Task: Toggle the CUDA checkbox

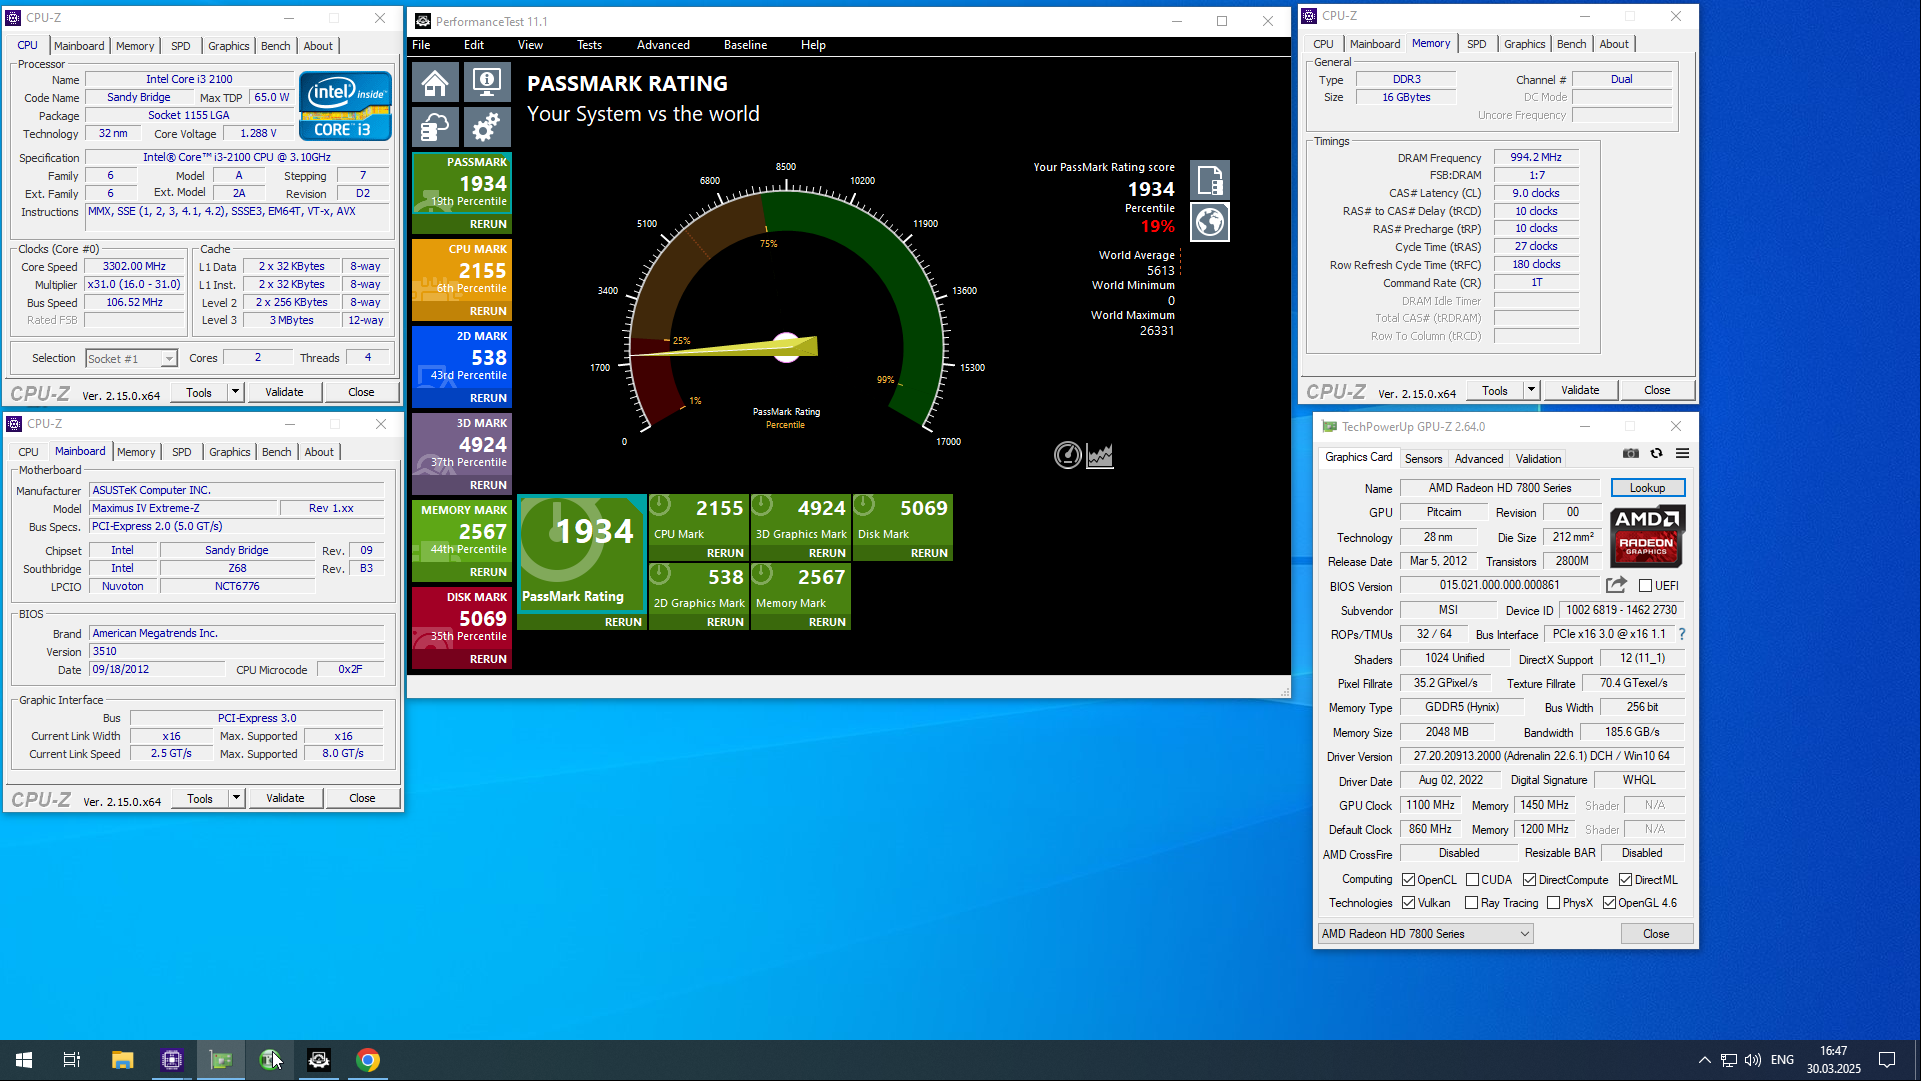Action: tap(1472, 880)
